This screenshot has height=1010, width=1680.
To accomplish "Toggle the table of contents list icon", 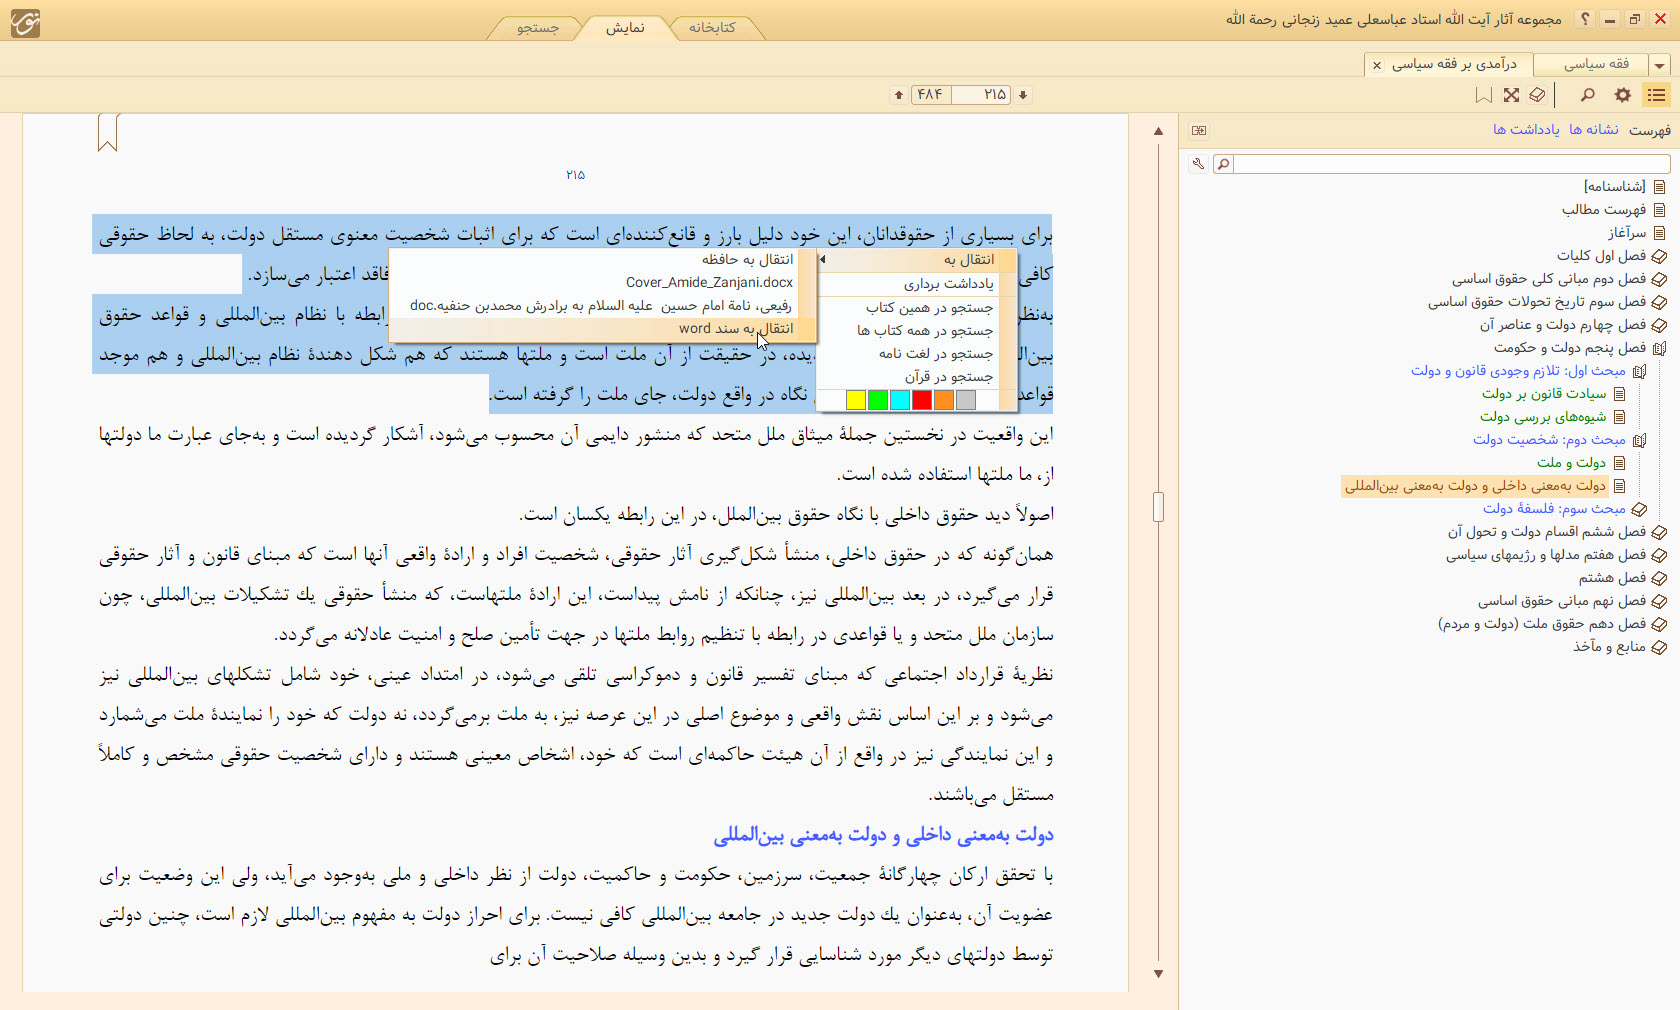I will pos(1657,95).
